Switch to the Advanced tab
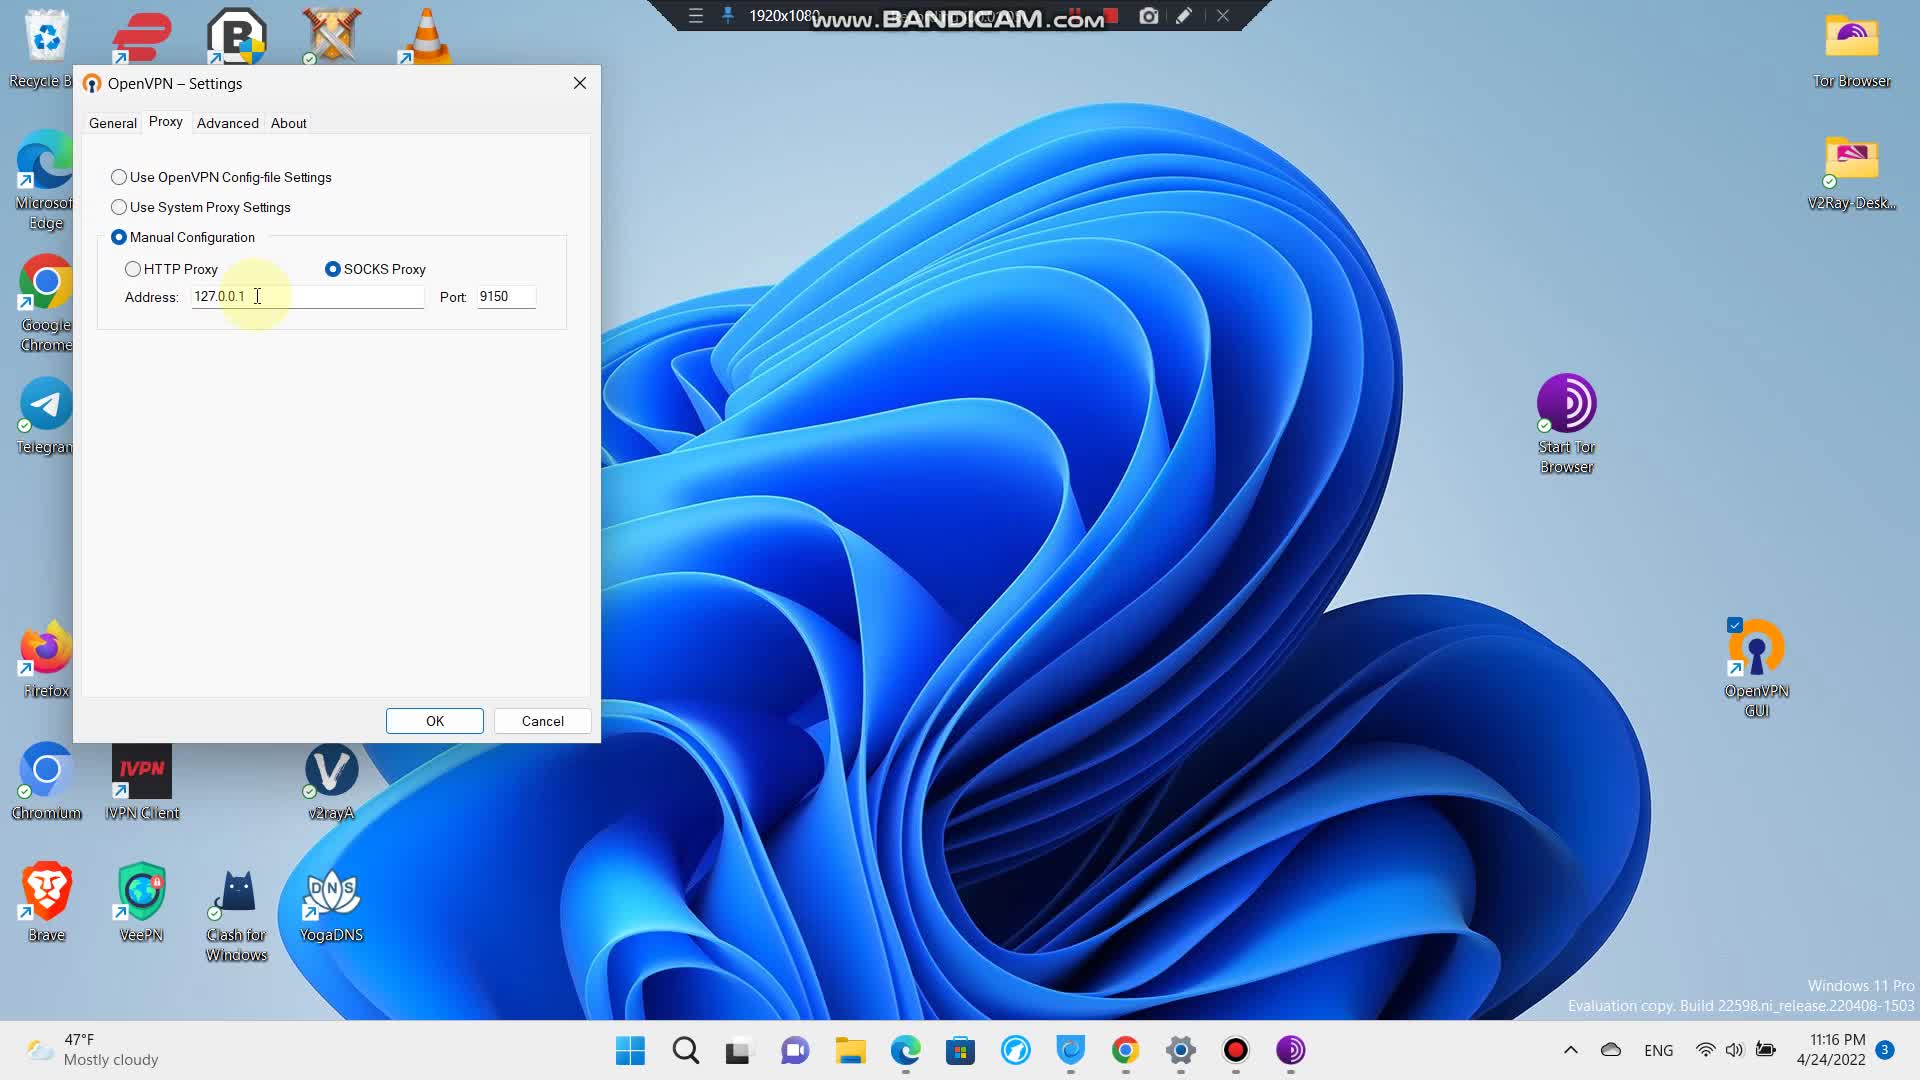The width and height of the screenshot is (1920, 1080). click(x=227, y=123)
